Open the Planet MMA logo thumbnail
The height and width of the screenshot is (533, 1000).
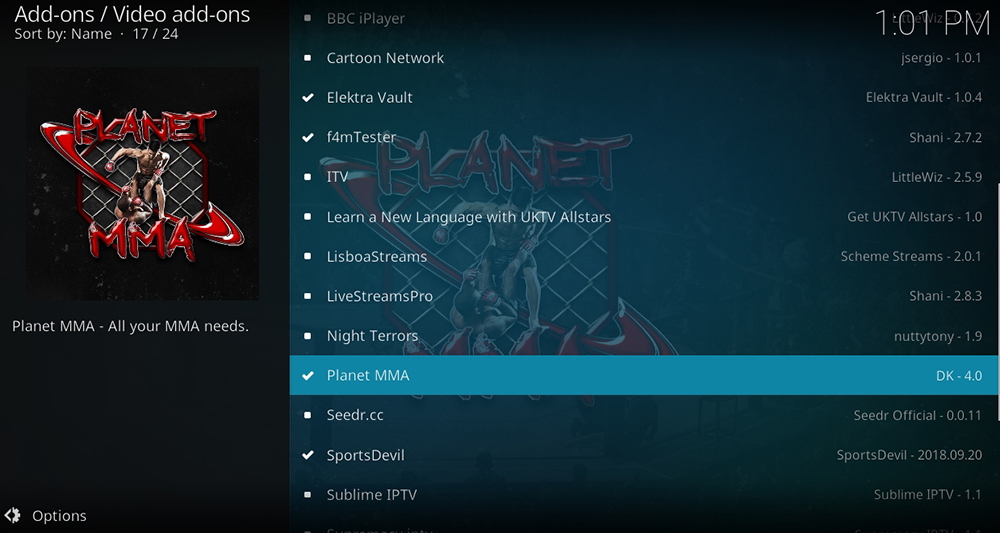[143, 184]
